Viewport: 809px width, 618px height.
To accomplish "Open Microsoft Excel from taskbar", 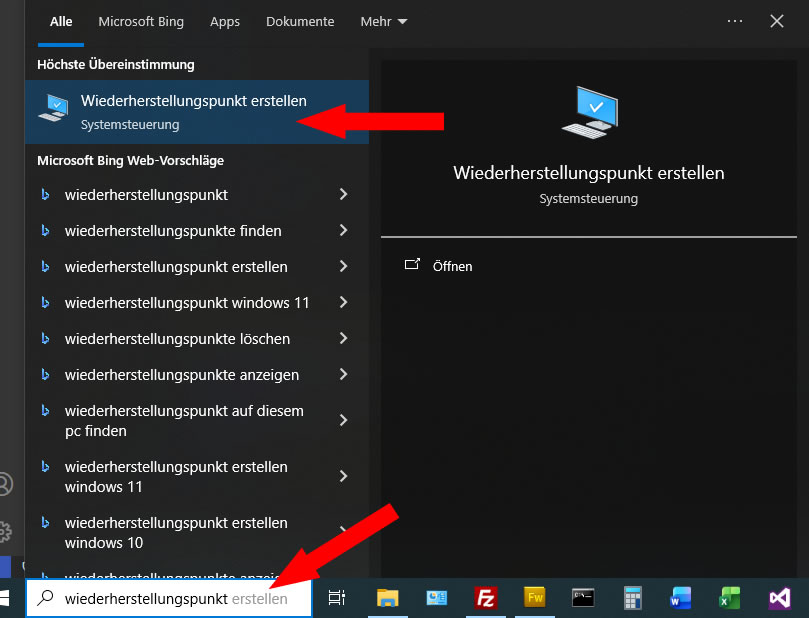I will (x=729, y=598).
